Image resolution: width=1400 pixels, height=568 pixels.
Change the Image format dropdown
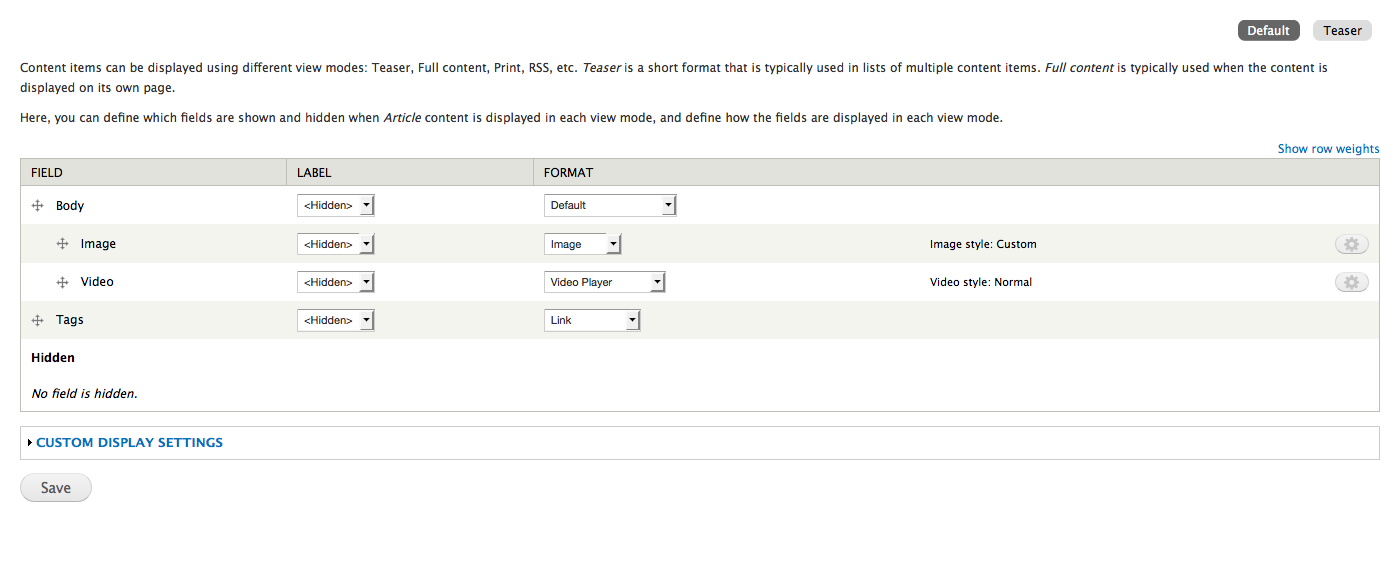point(582,244)
